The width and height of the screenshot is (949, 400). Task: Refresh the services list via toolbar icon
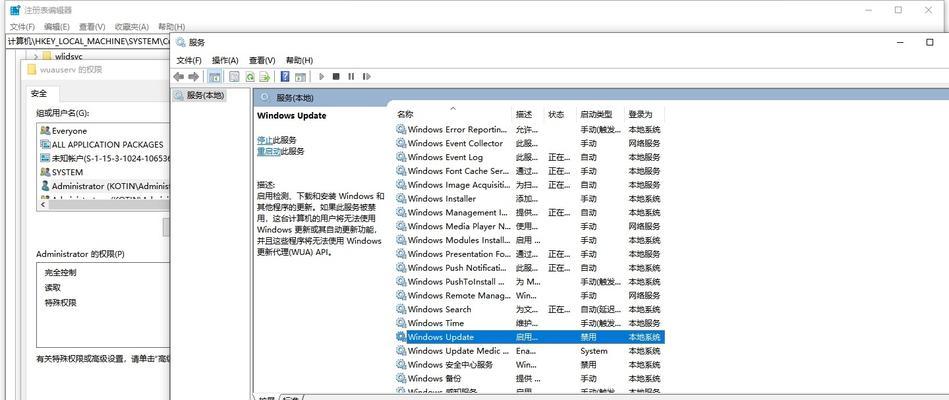(x=249, y=77)
